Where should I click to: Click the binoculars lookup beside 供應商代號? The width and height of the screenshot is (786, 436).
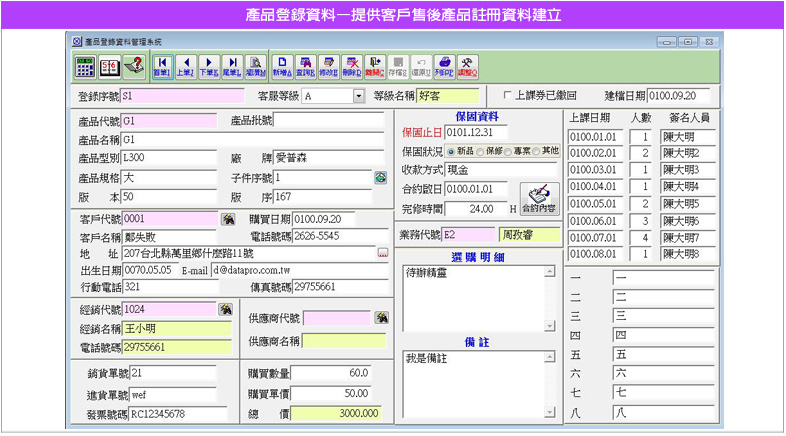pyautogui.click(x=381, y=318)
